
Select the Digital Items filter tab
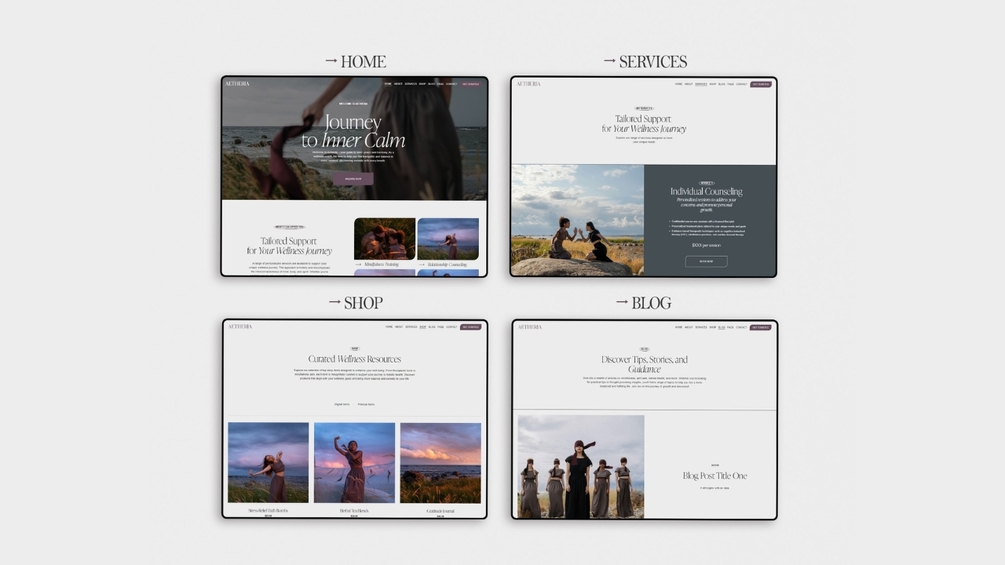(x=342, y=404)
